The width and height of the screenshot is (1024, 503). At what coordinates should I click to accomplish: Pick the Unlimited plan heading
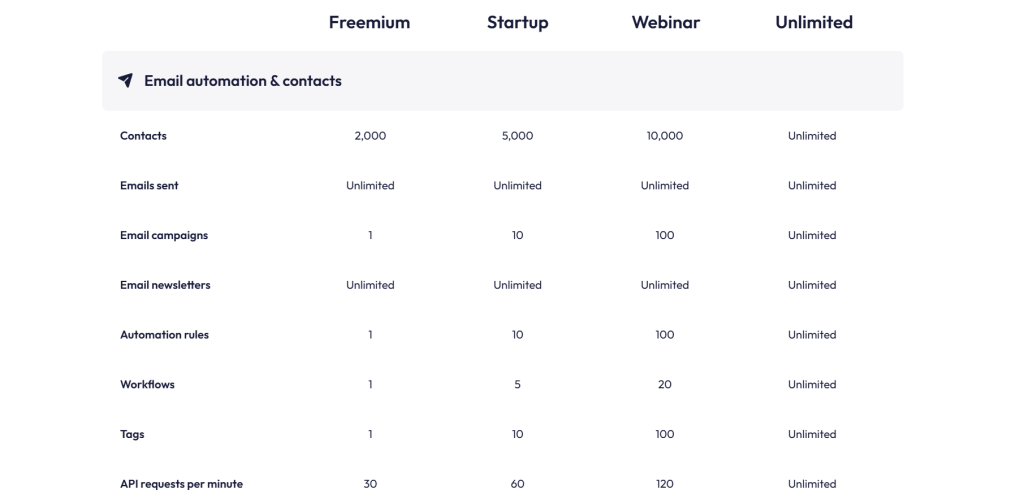click(813, 22)
